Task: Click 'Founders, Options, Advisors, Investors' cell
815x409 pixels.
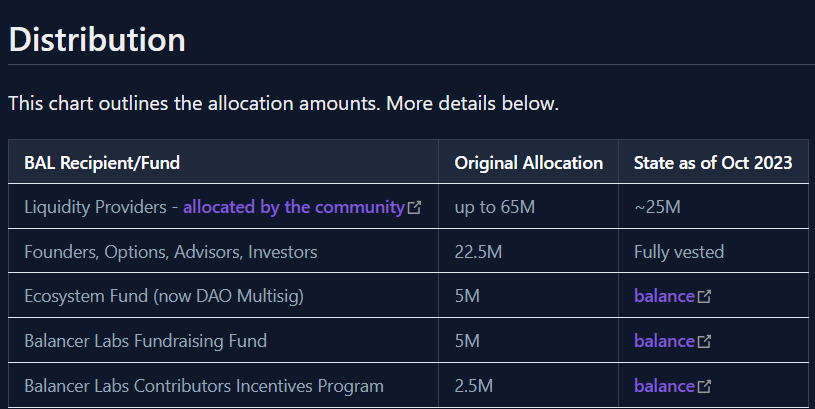Action: (x=171, y=252)
